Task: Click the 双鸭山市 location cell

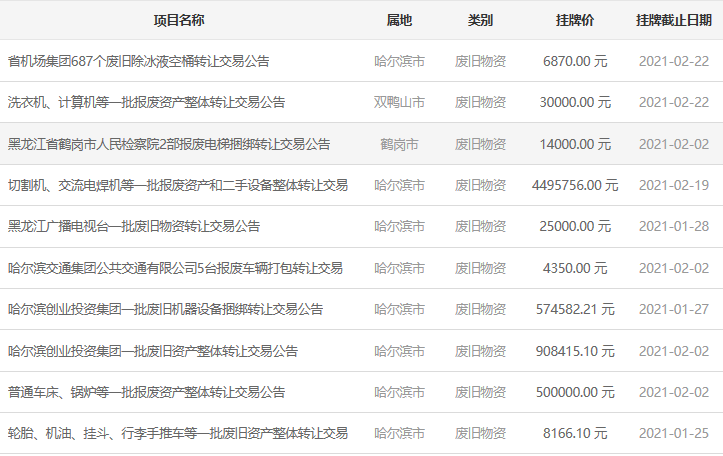Action: click(x=399, y=102)
